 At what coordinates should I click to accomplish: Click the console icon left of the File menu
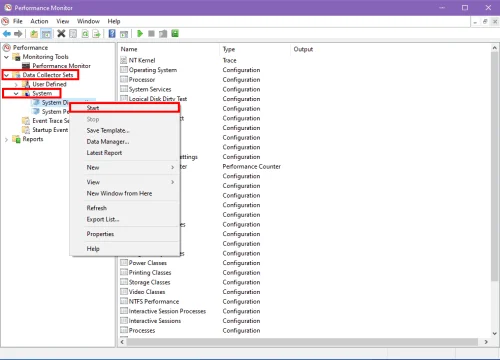coord(5,21)
